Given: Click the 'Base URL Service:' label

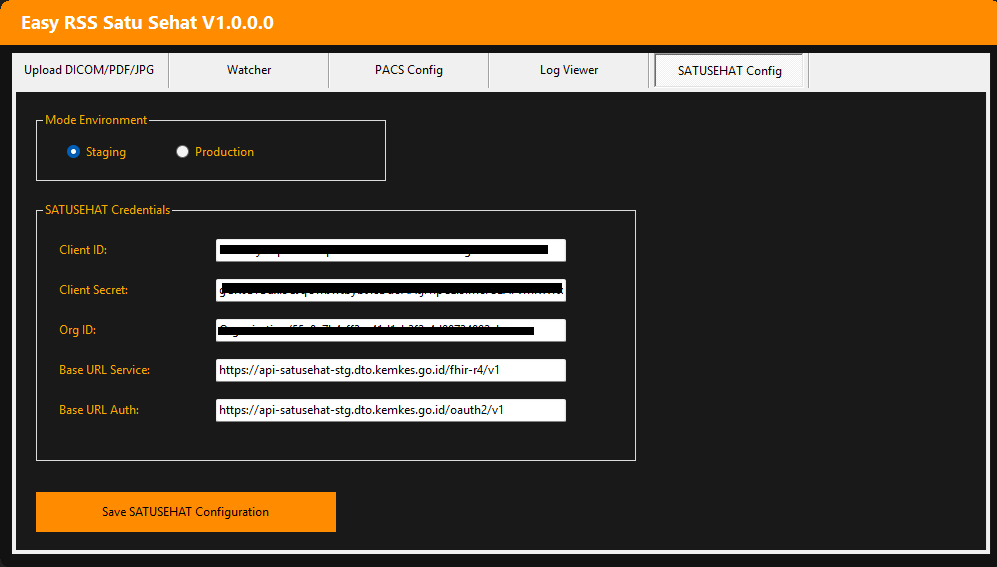Looking at the screenshot, I should [104, 370].
